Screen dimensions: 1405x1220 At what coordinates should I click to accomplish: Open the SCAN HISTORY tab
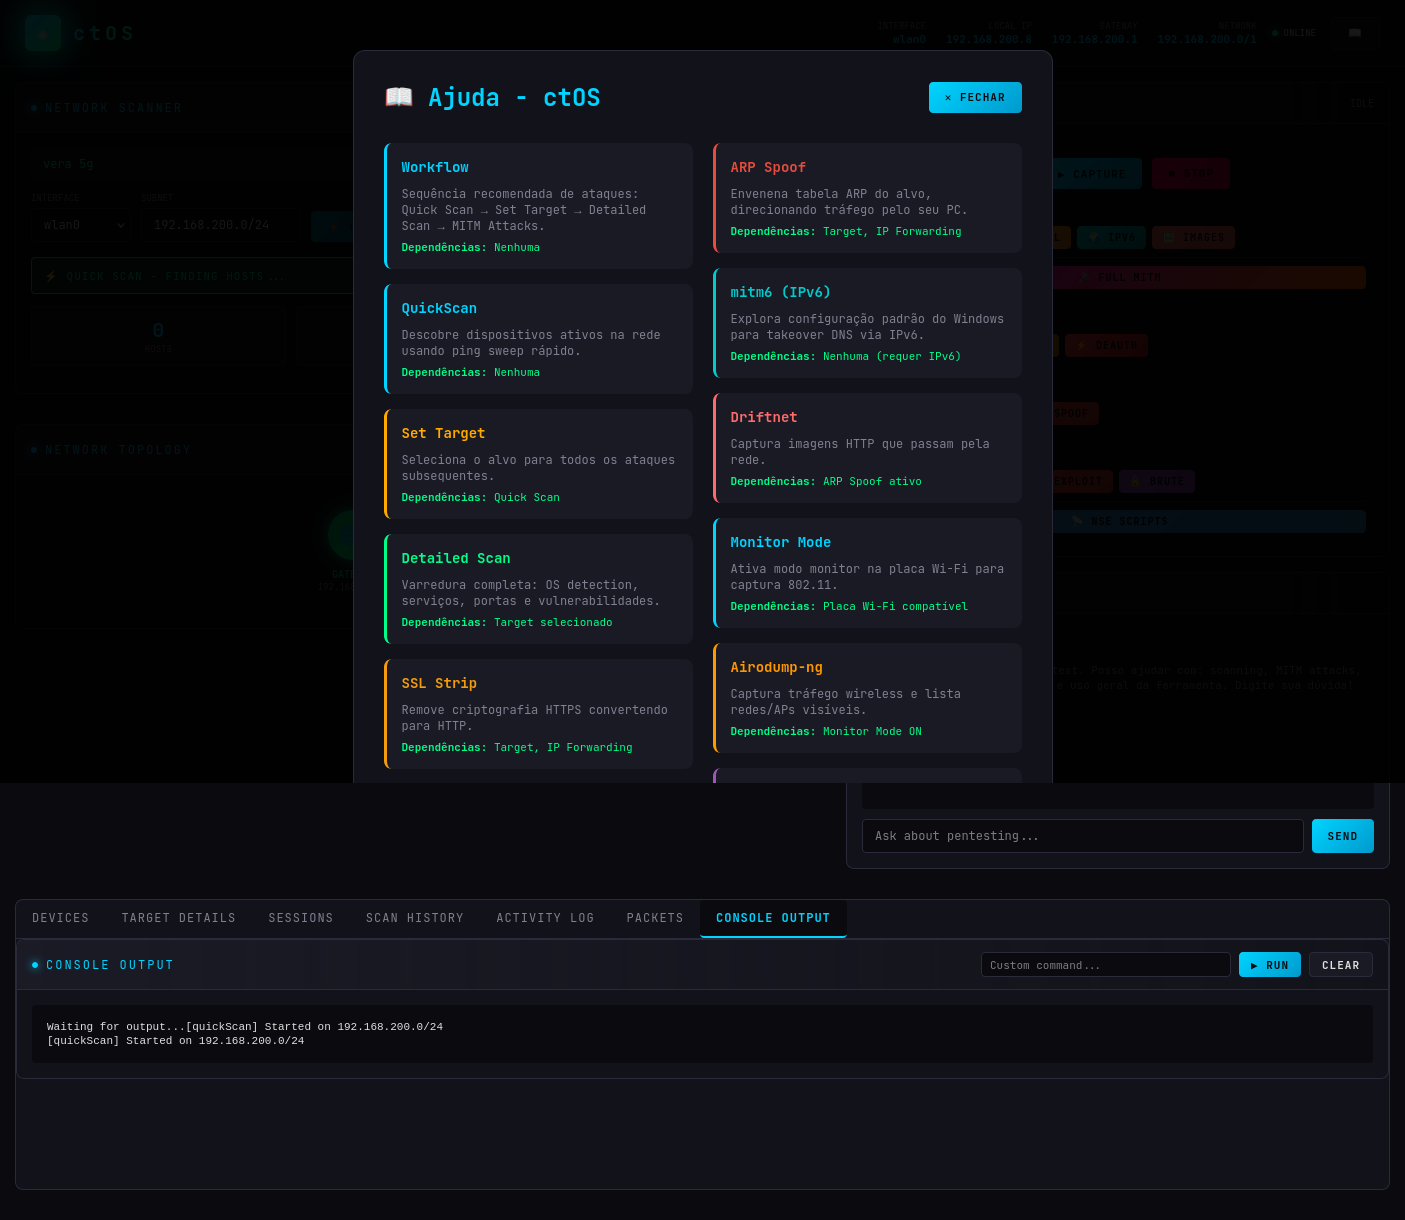point(415,918)
